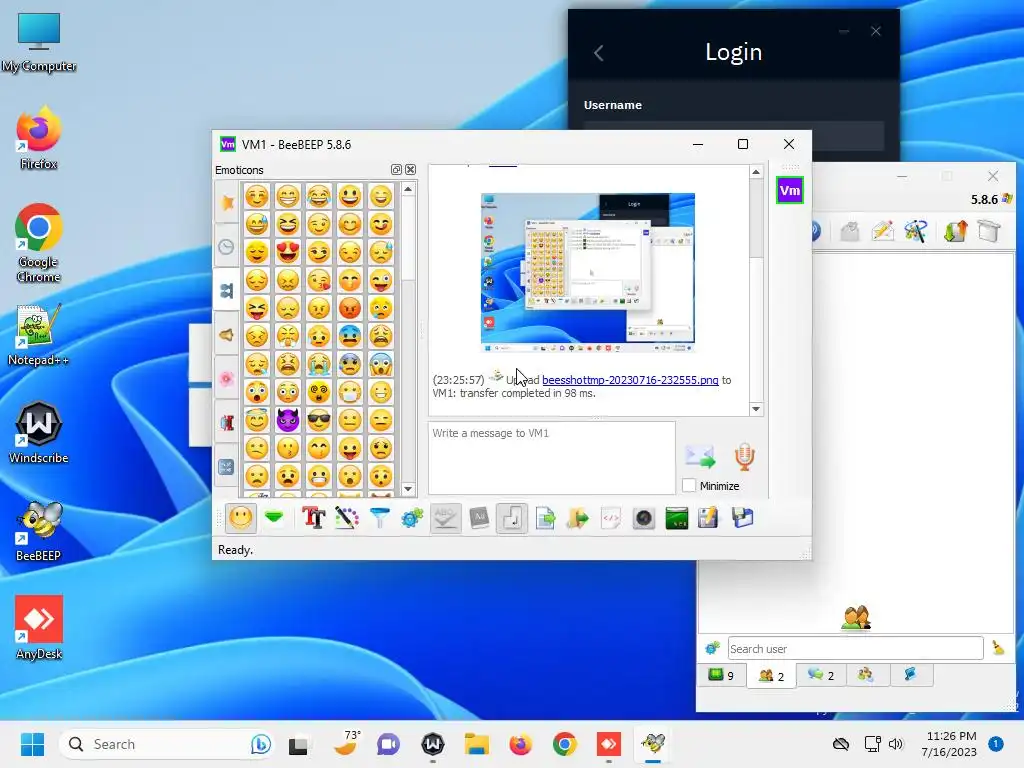The height and width of the screenshot is (768, 1024).
Task: Toggle the dictionary word completer icon
Action: [479, 519]
